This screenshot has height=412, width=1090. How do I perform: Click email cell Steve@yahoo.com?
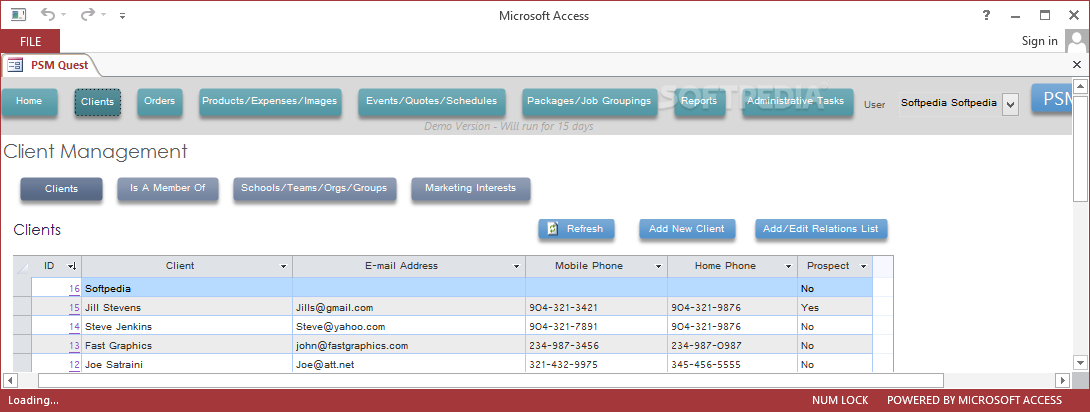[409, 327]
